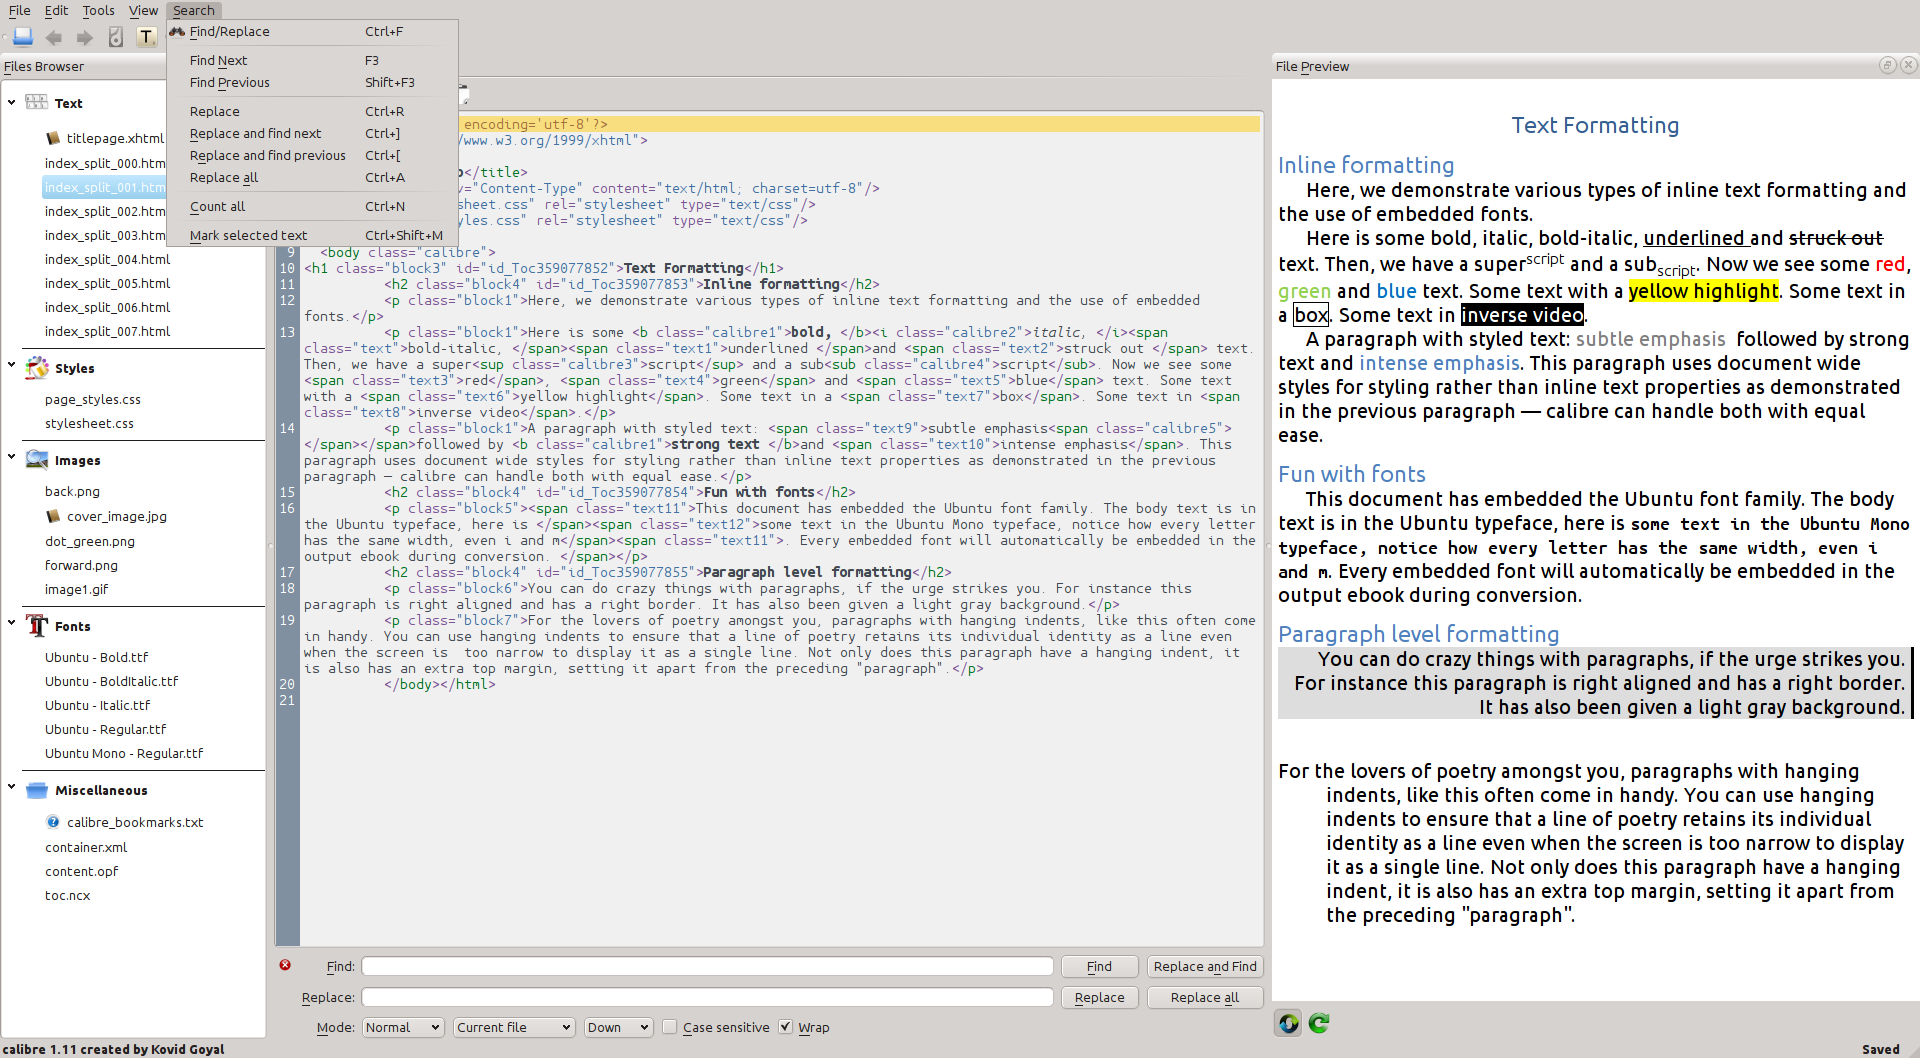The image size is (1920, 1058).
Task: Uncheck the Wrap checkbox
Action: pyautogui.click(x=786, y=1027)
